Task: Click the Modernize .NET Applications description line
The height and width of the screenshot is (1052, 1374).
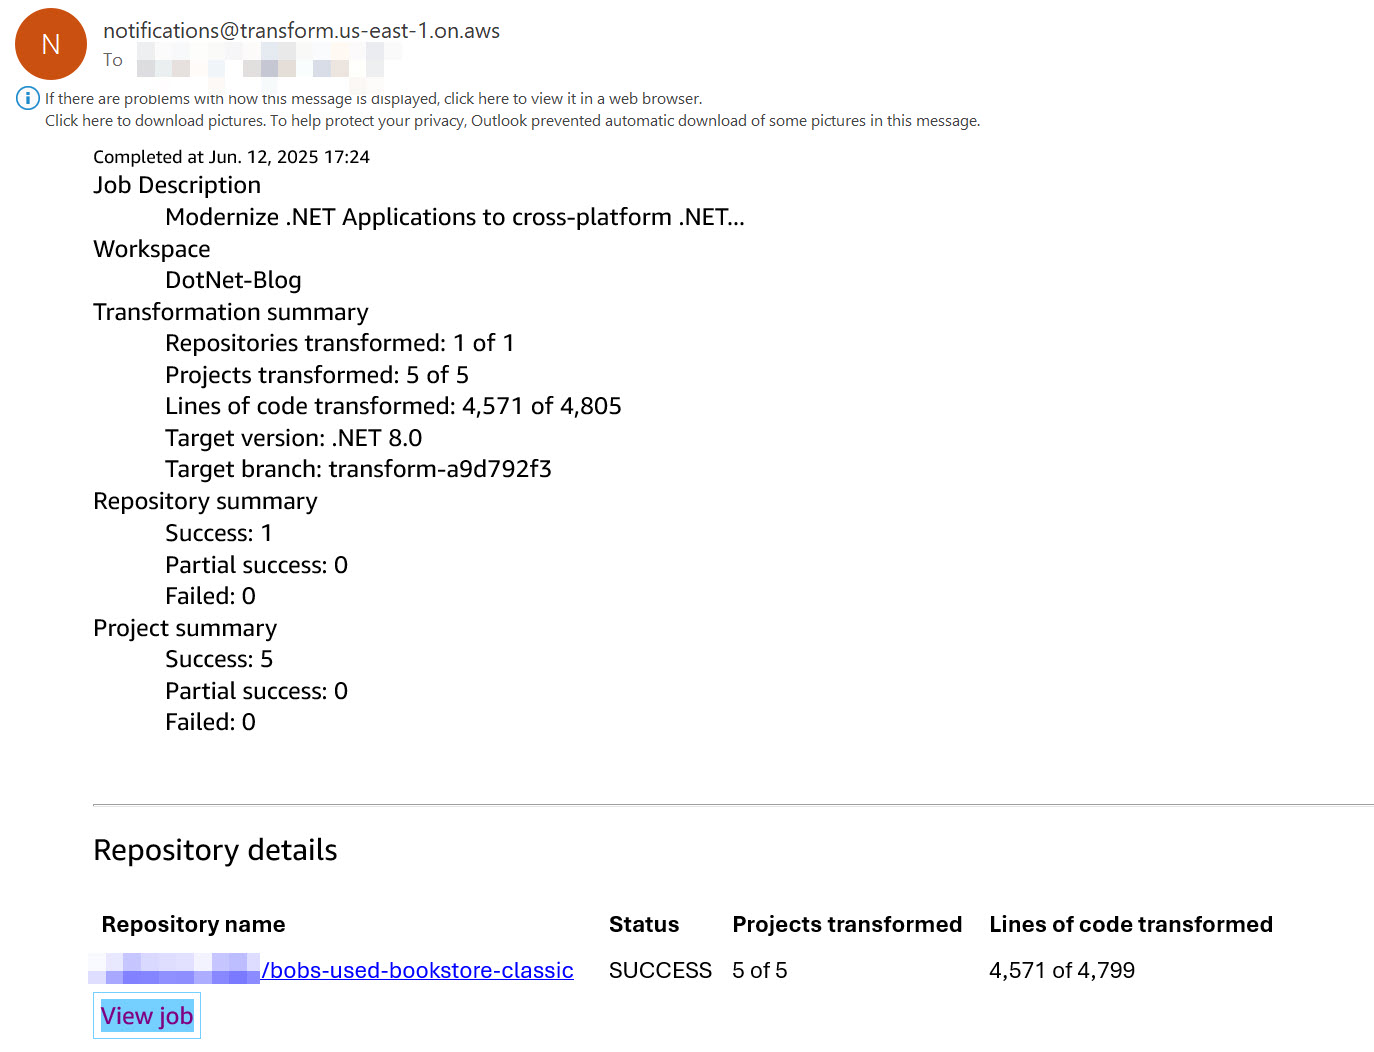Action: (x=455, y=217)
